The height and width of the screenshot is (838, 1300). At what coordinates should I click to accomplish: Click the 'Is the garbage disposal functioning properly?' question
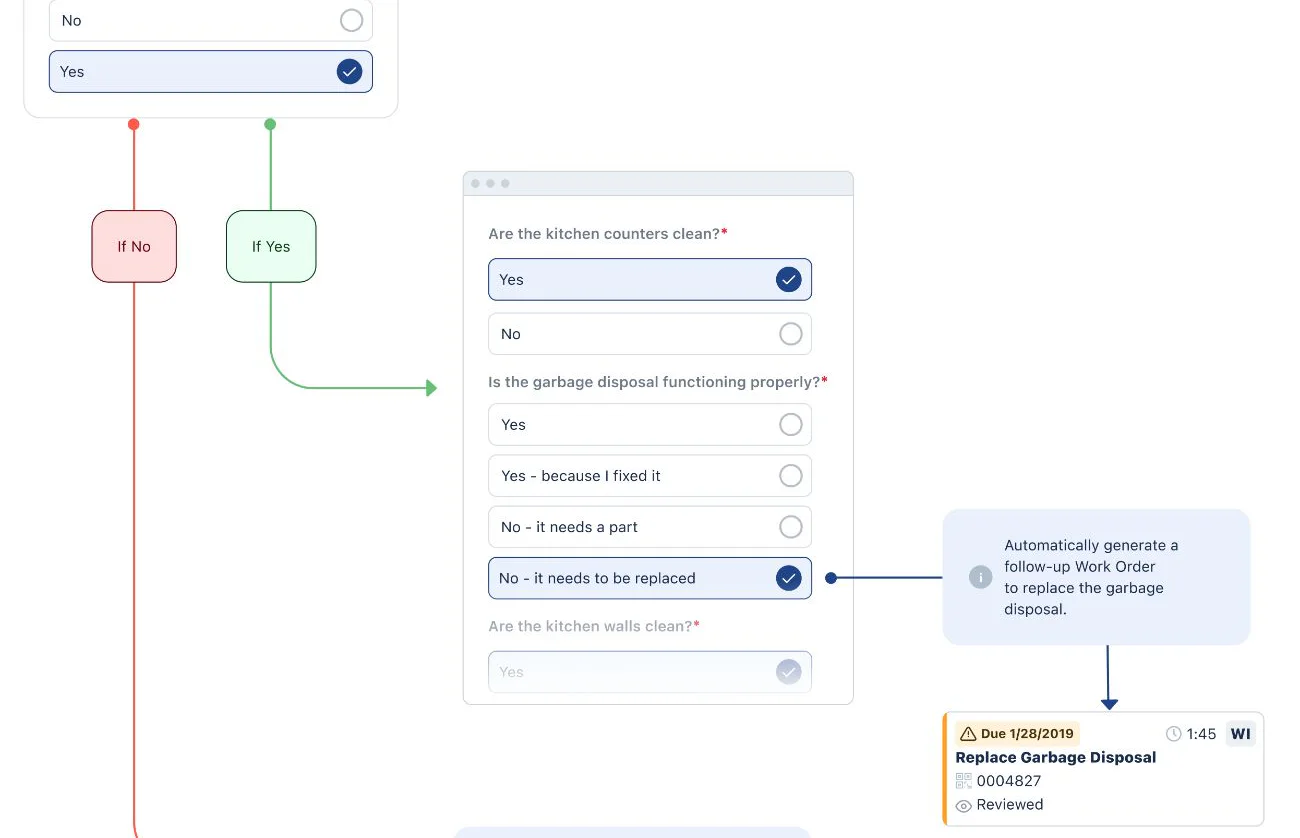(x=658, y=382)
